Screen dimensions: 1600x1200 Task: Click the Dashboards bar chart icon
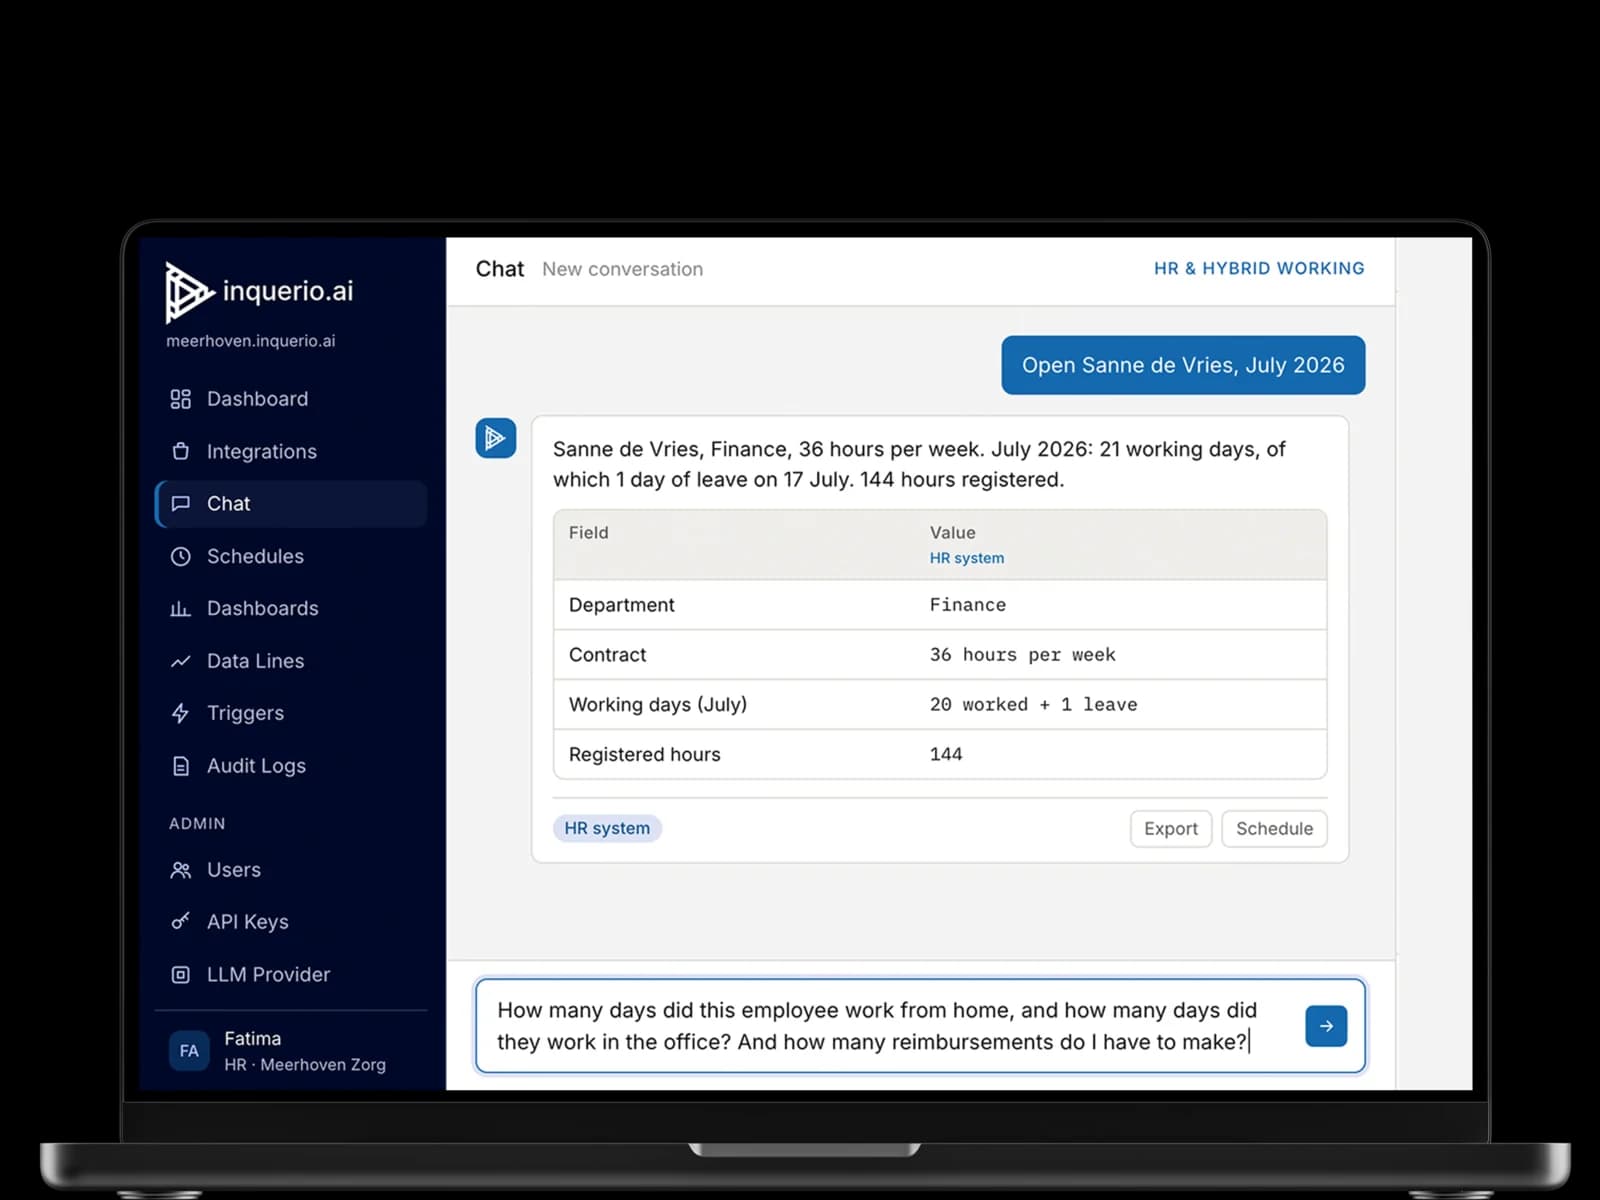[181, 608]
